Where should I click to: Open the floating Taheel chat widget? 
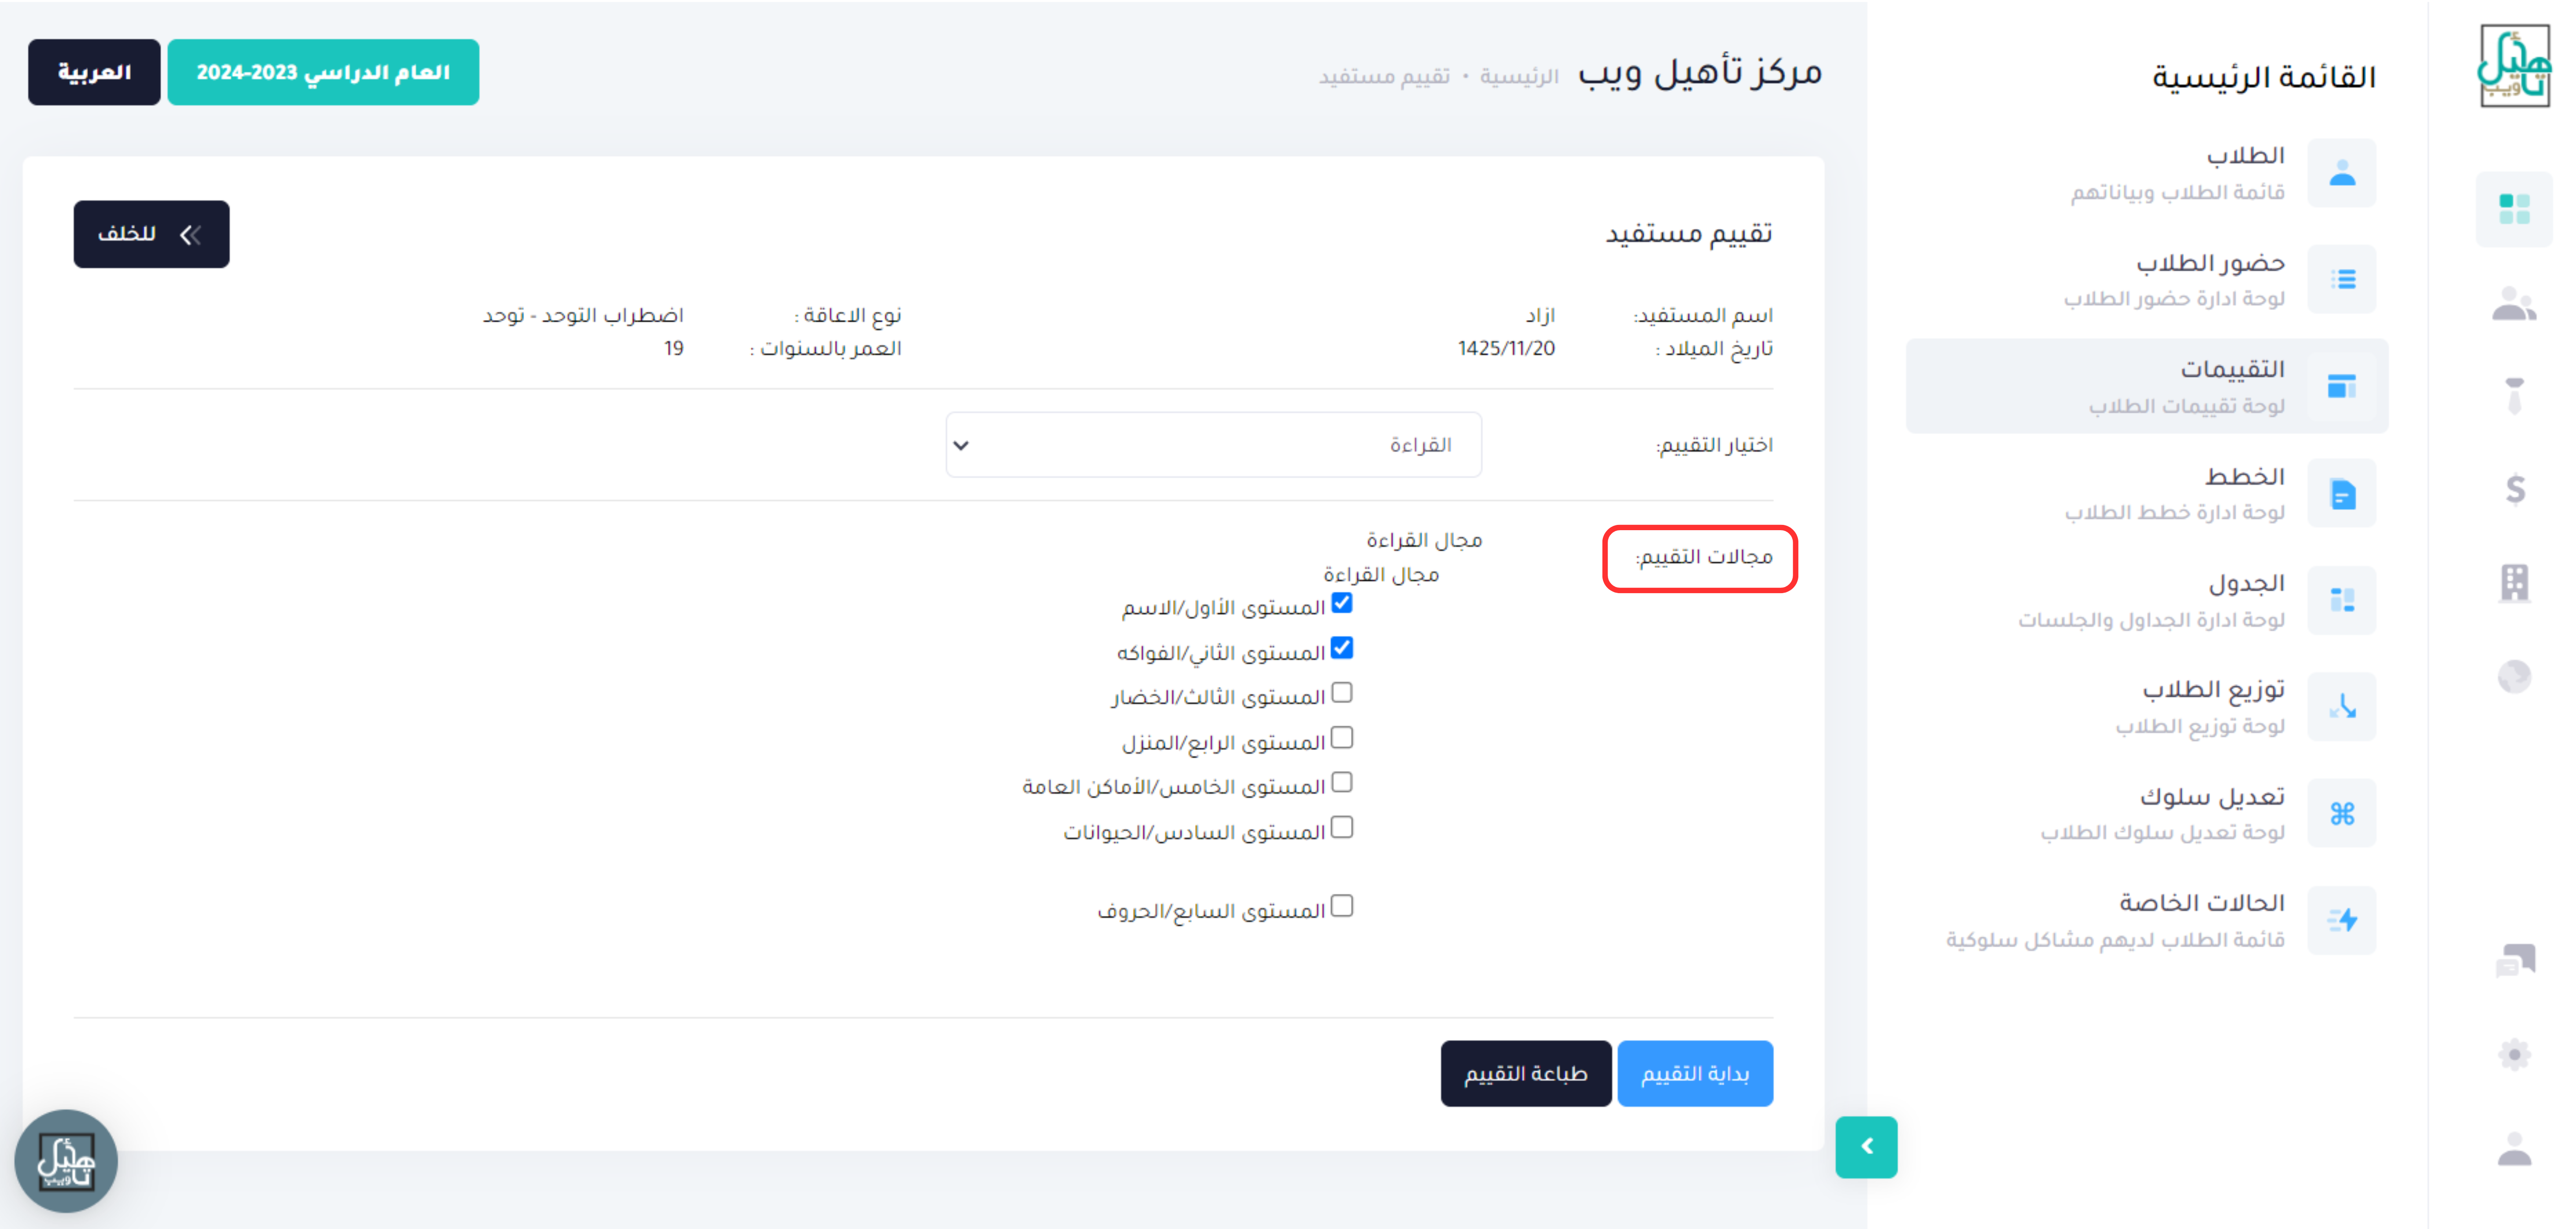(66, 1161)
